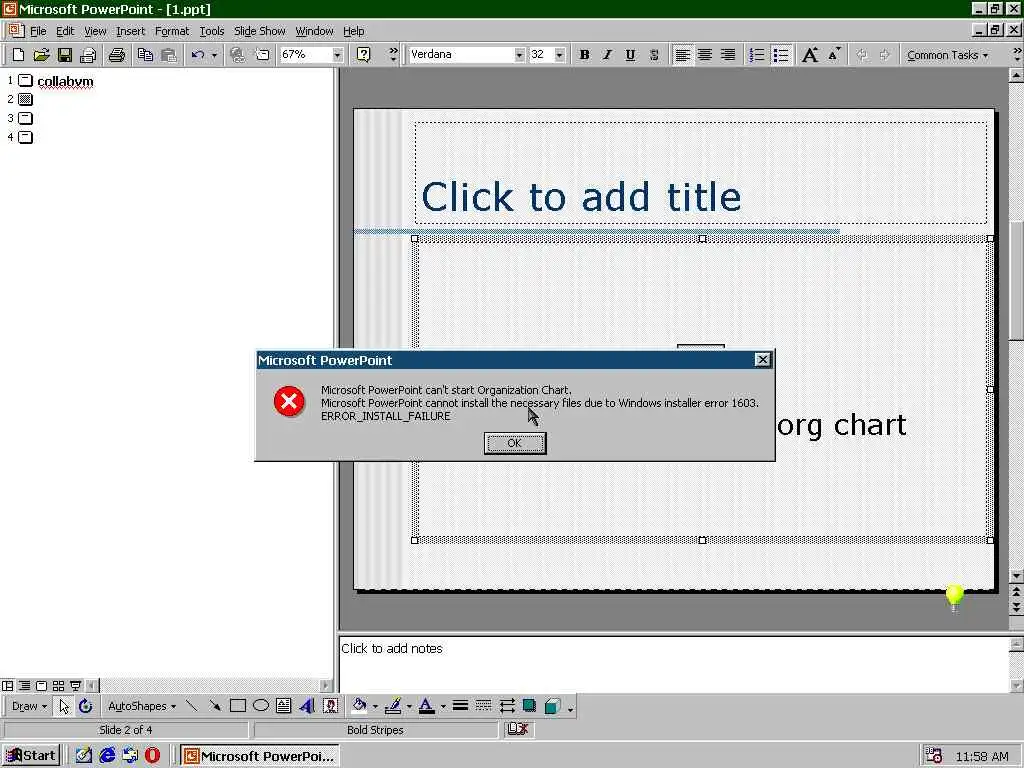Click the New blank presentation icon
Screen dimensions: 1024x768
18,55
